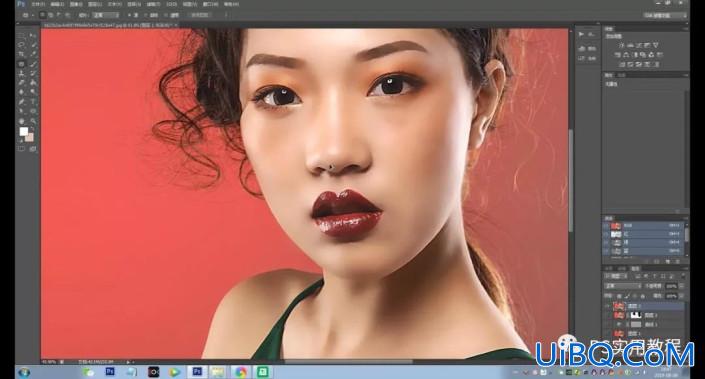Add a Hue/Saturation adjustment layer

pos(618,55)
